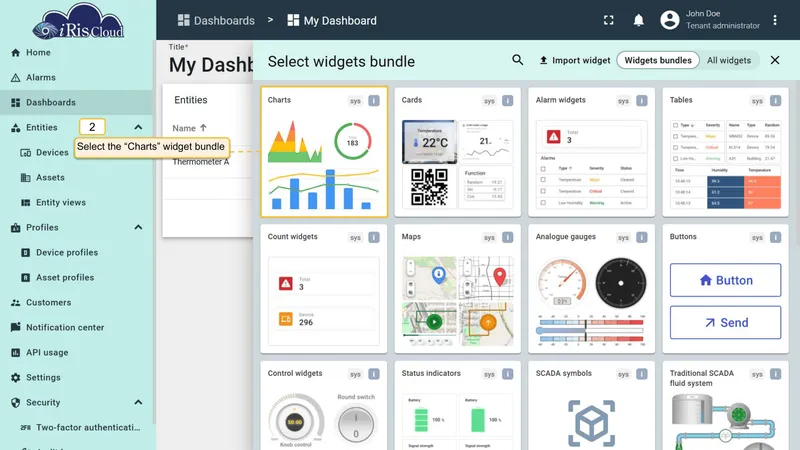The width and height of the screenshot is (800, 450).
Task: Open Two-factor authentication menu item
Action: pos(77,428)
